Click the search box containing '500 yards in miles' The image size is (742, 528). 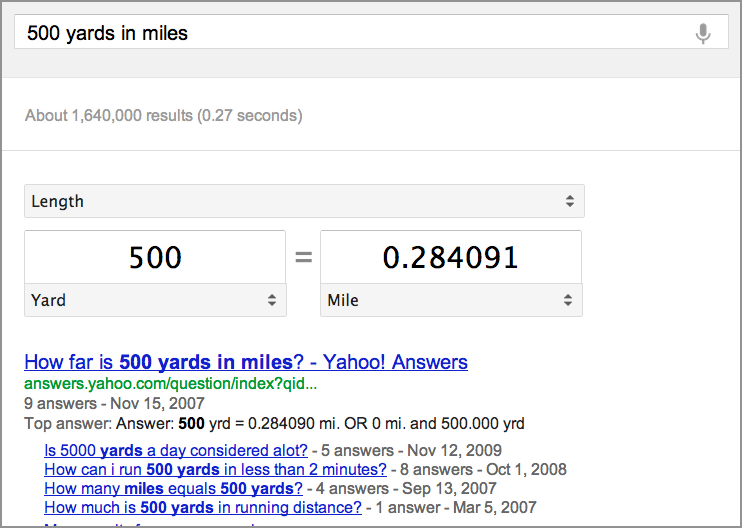coord(371,32)
